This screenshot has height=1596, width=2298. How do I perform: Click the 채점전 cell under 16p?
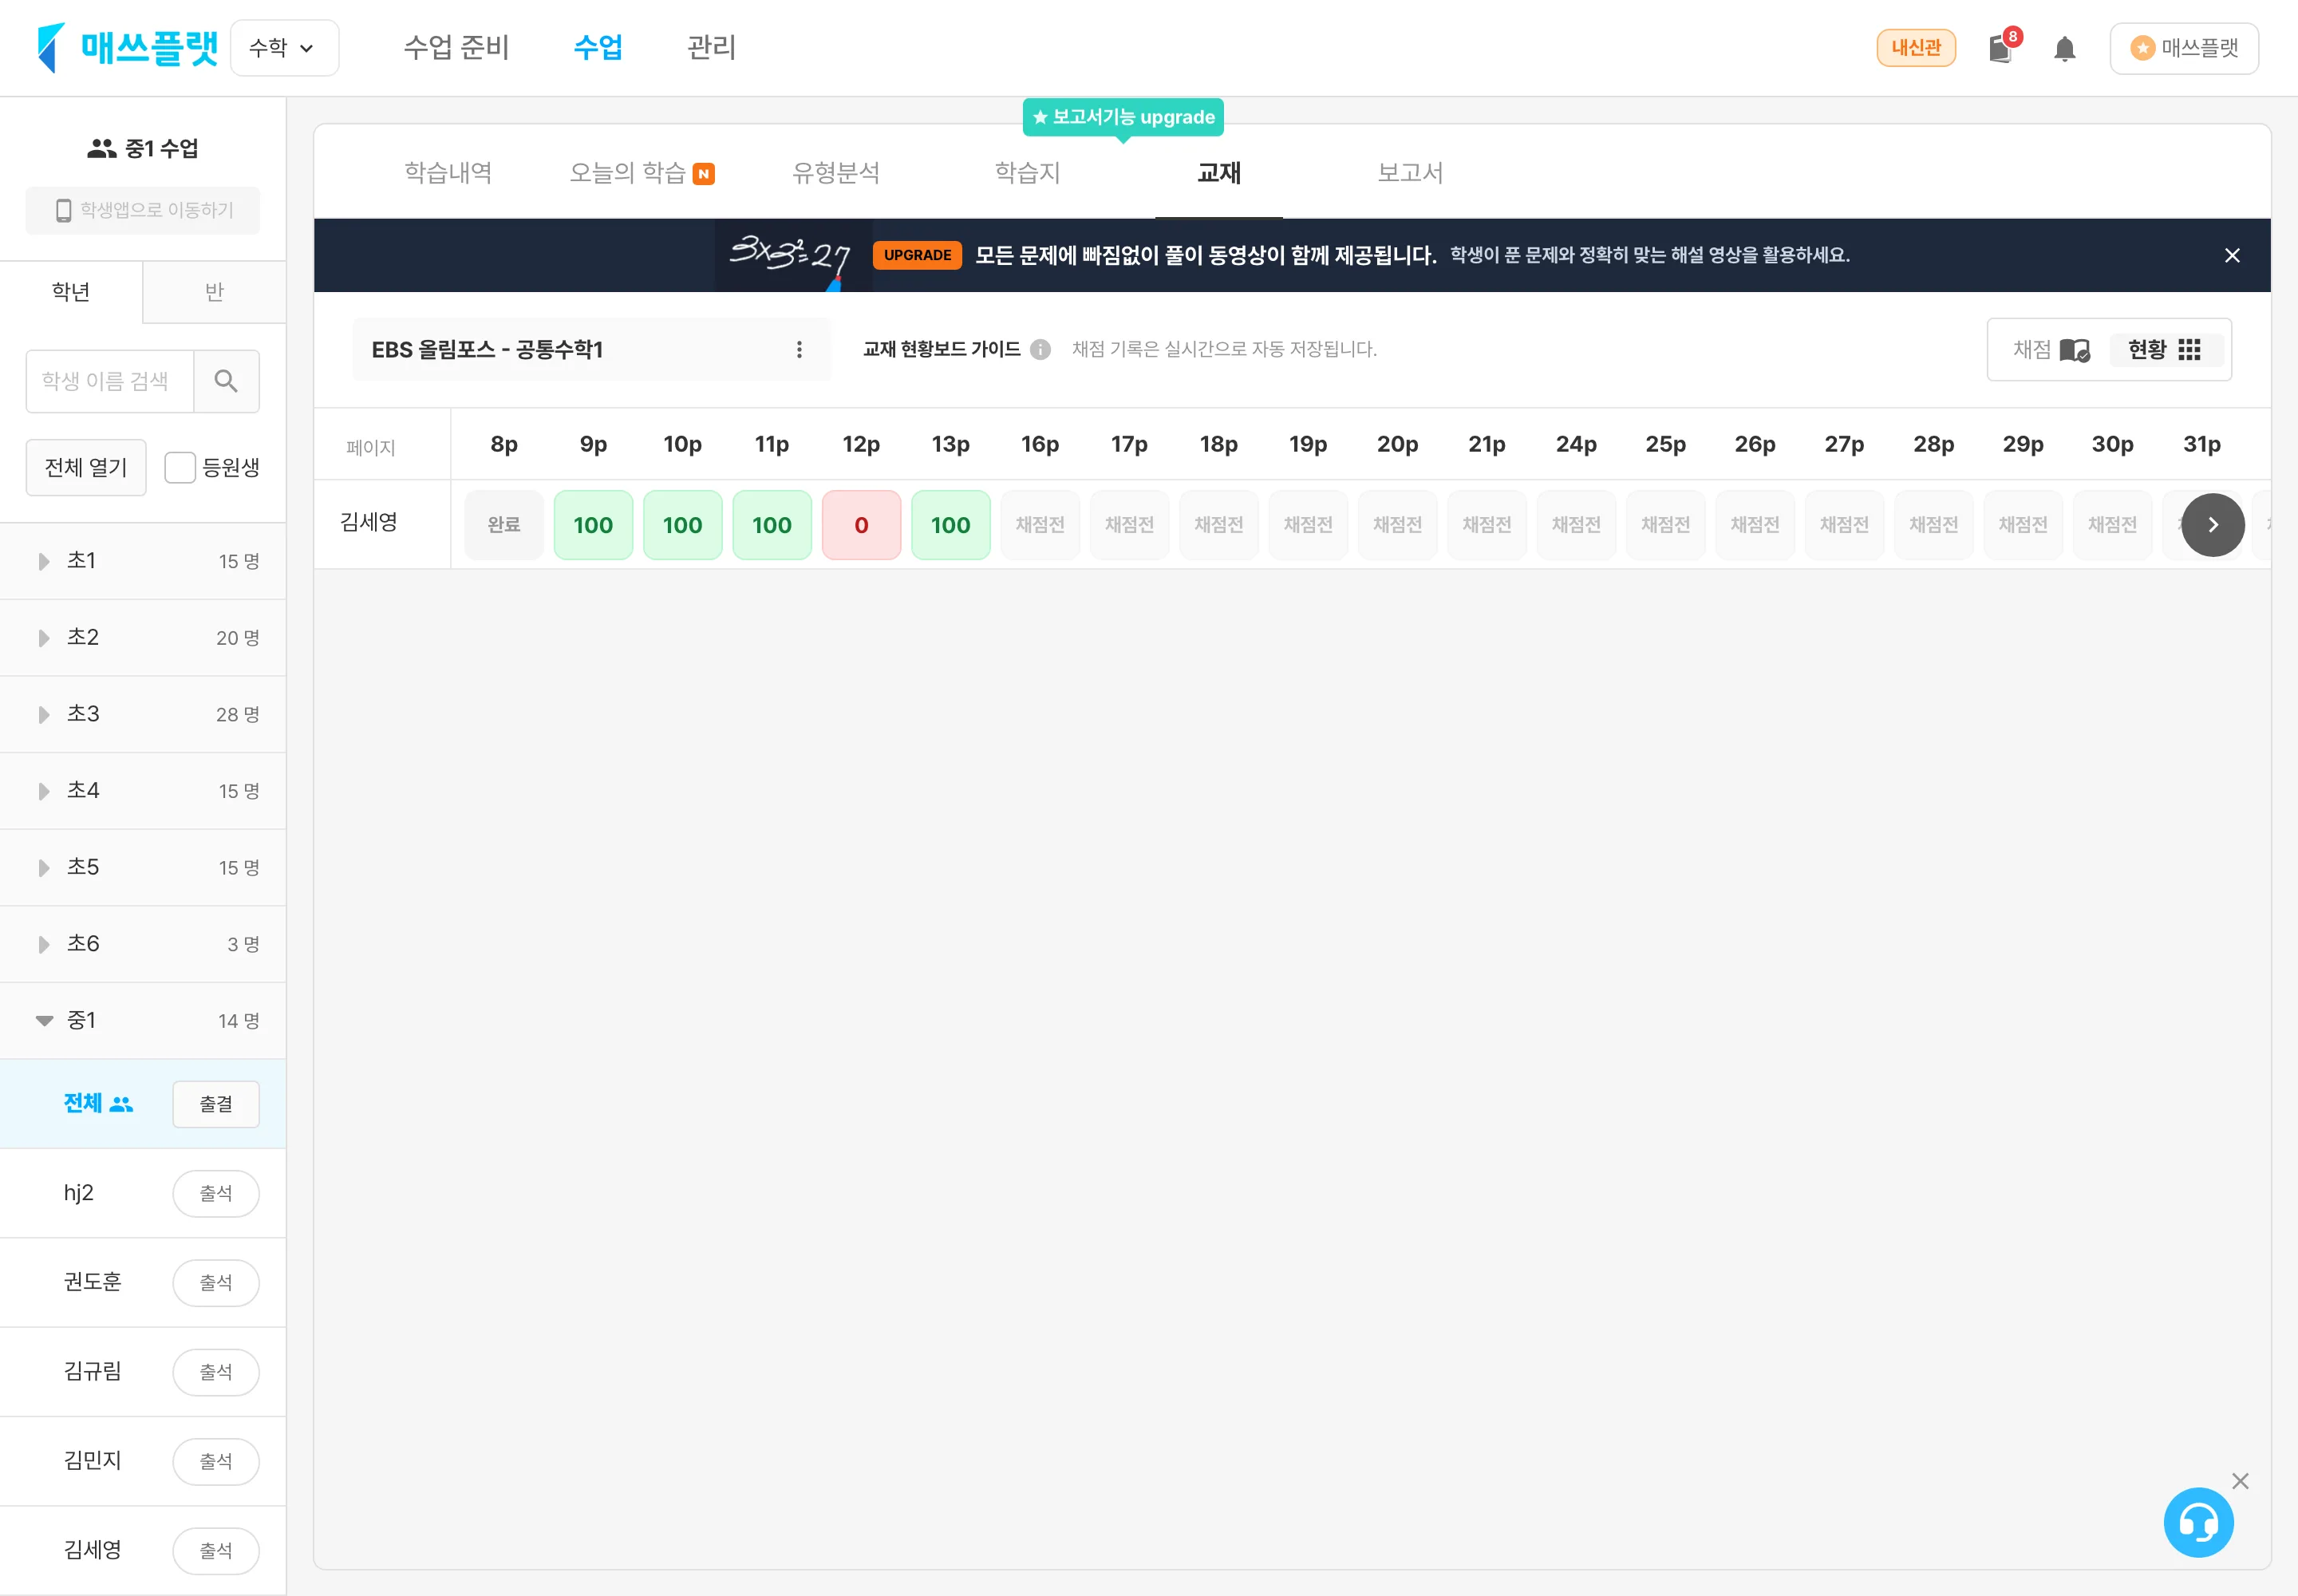pyautogui.click(x=1040, y=525)
